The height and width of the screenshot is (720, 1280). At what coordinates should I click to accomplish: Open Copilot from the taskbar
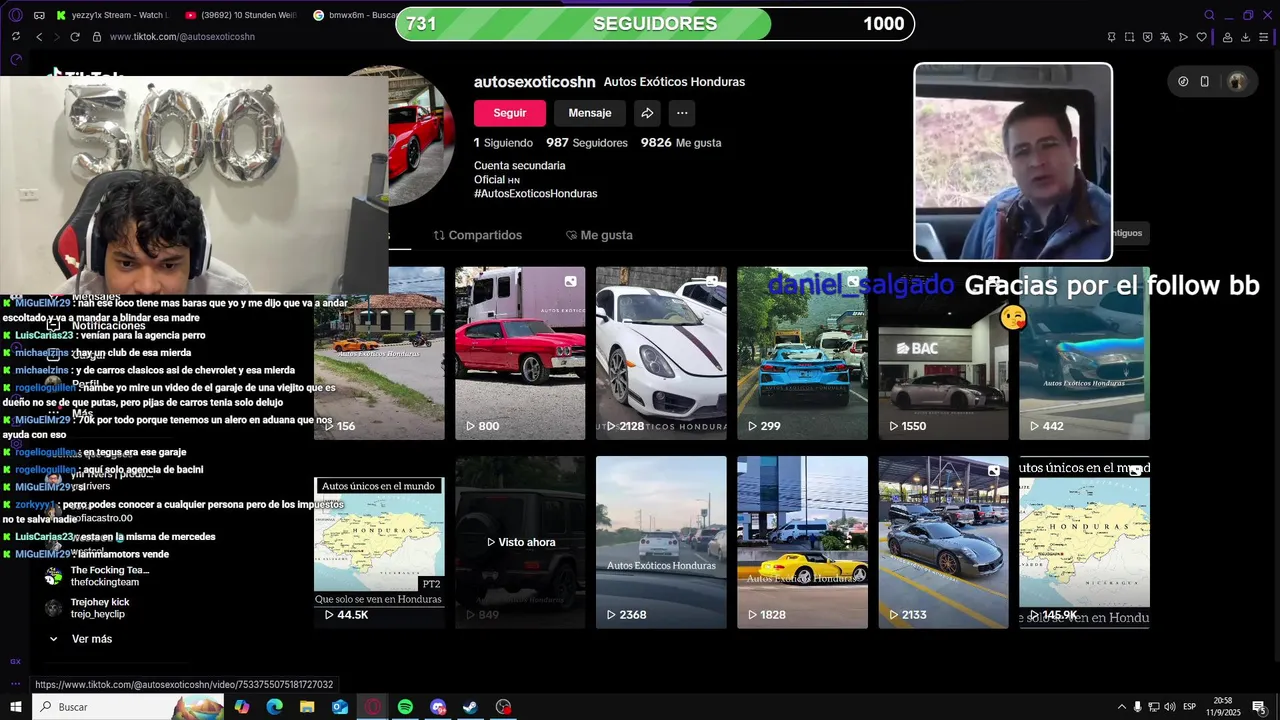[242, 707]
